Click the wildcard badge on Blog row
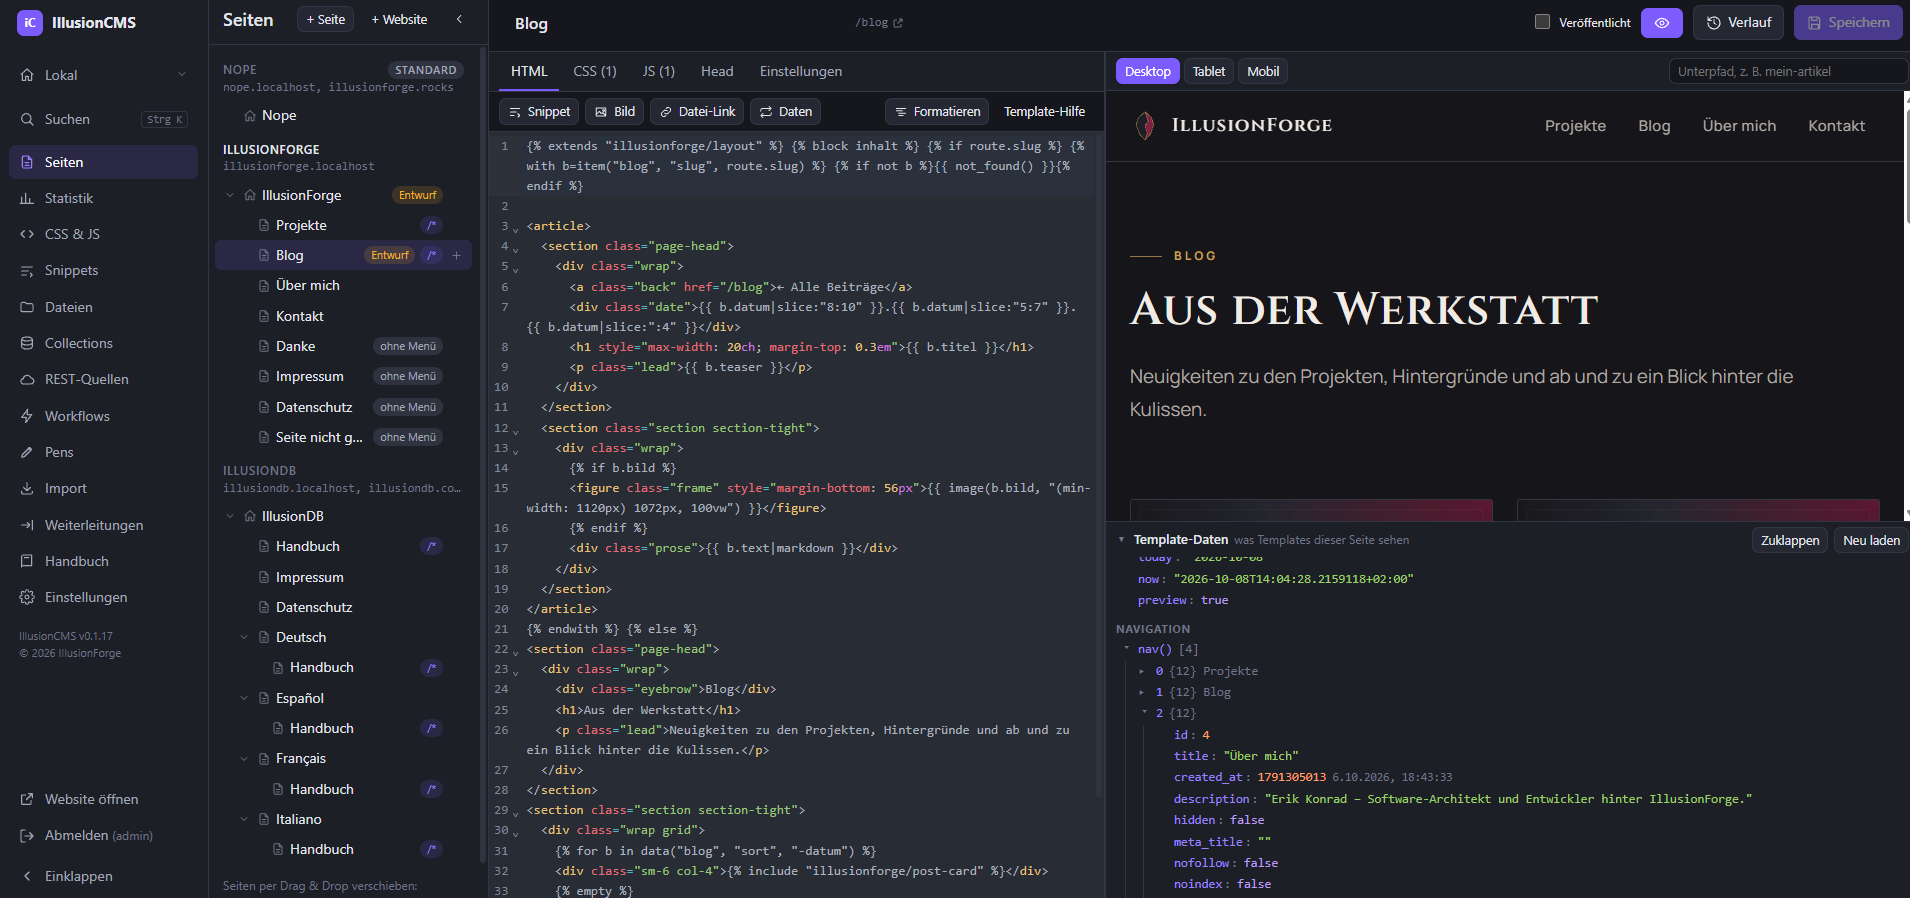This screenshot has width=1910, height=898. point(431,255)
